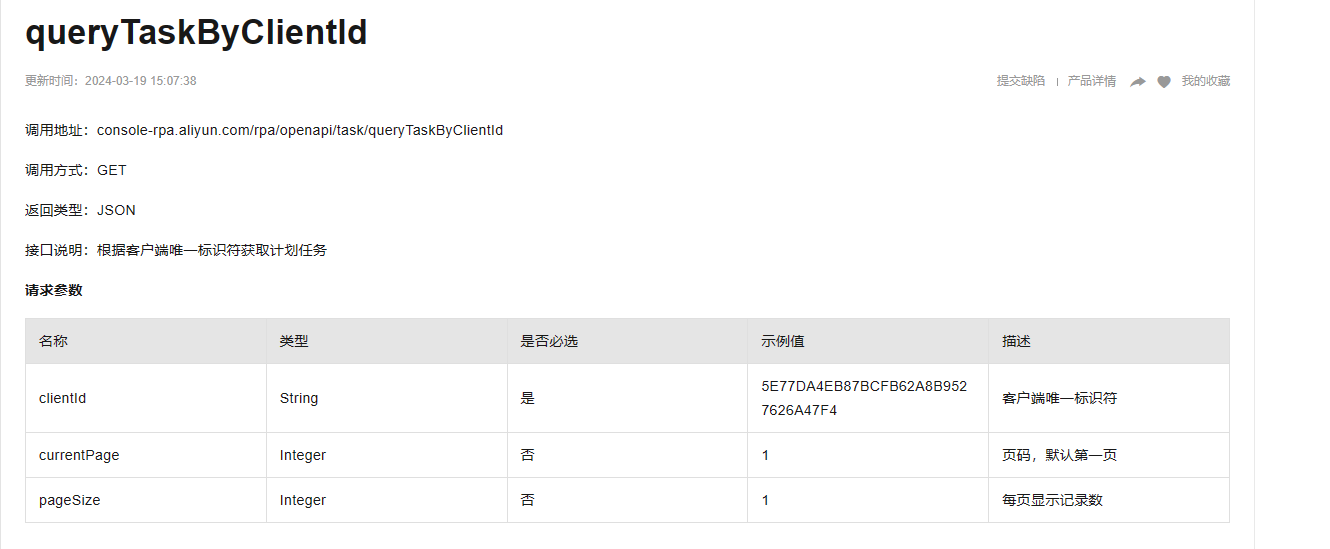
Task: Click the console-rpa.aliyun.com API address
Action: point(300,130)
